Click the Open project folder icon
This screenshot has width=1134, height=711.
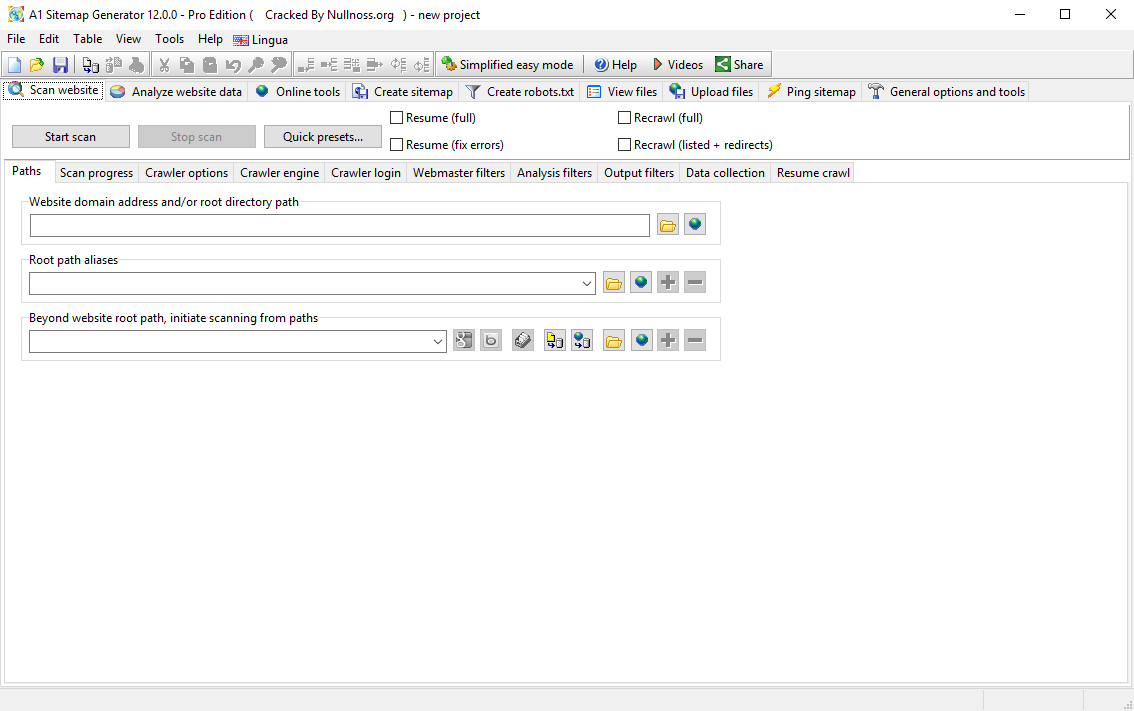point(37,65)
